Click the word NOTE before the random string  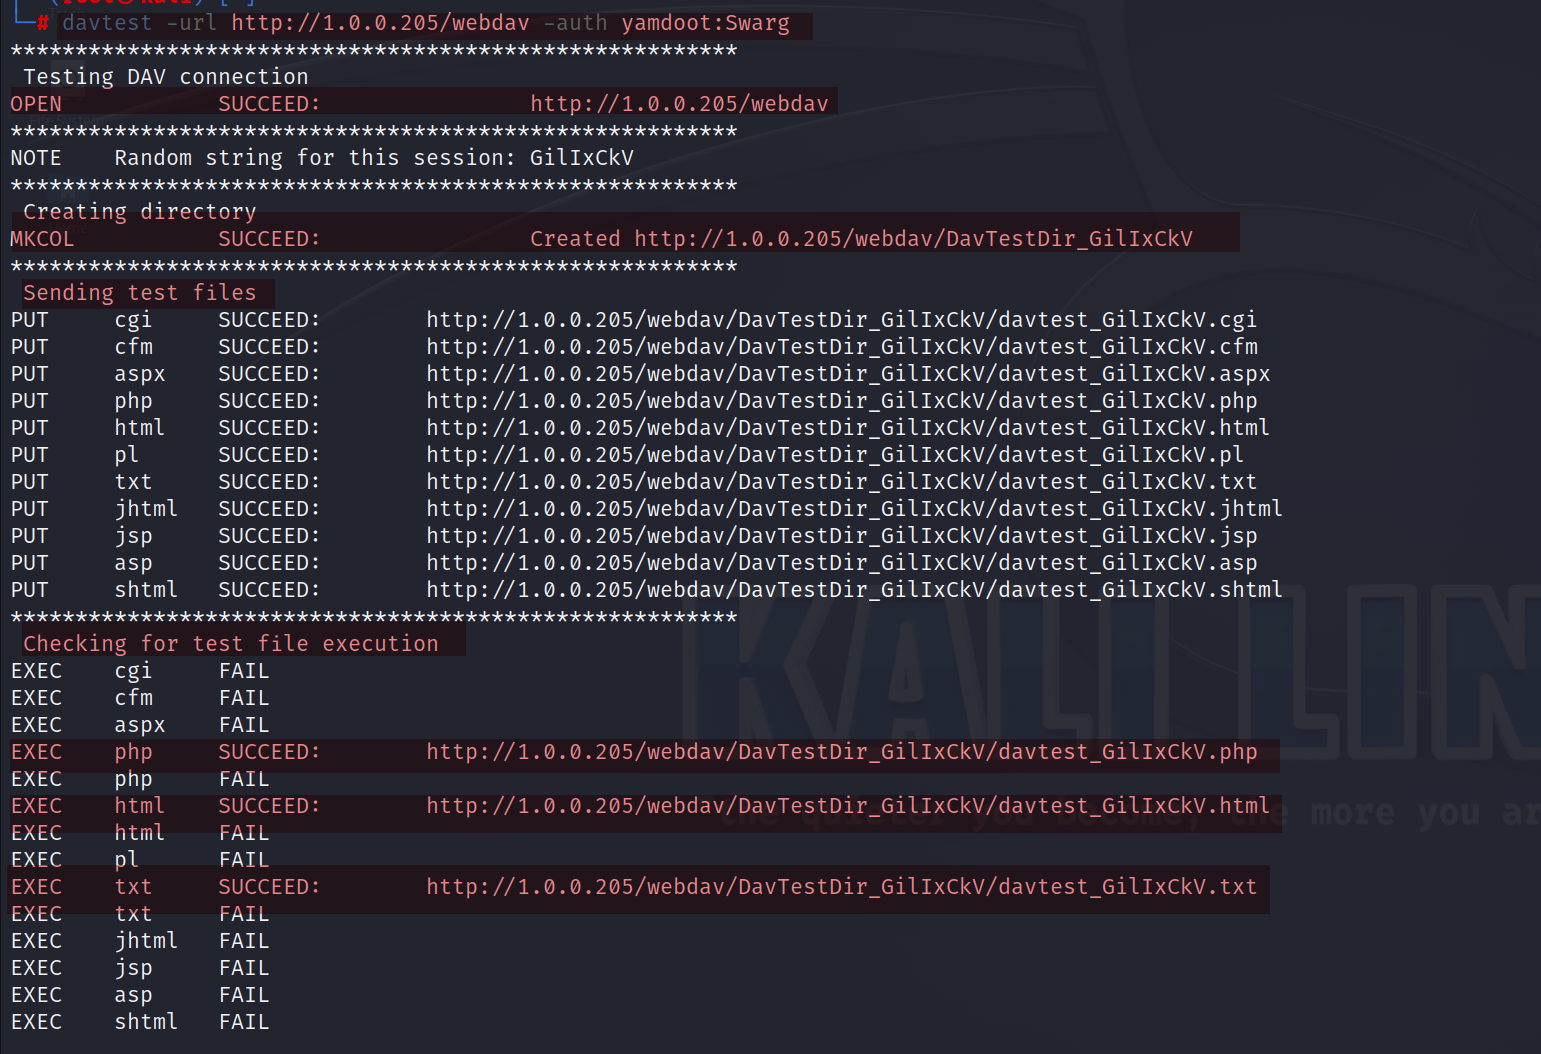coord(36,158)
